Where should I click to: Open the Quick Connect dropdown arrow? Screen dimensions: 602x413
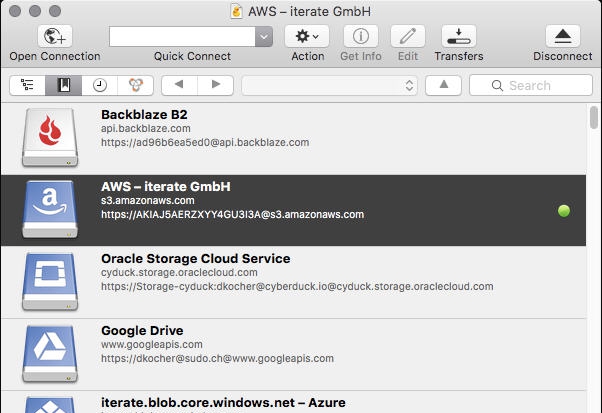point(264,36)
